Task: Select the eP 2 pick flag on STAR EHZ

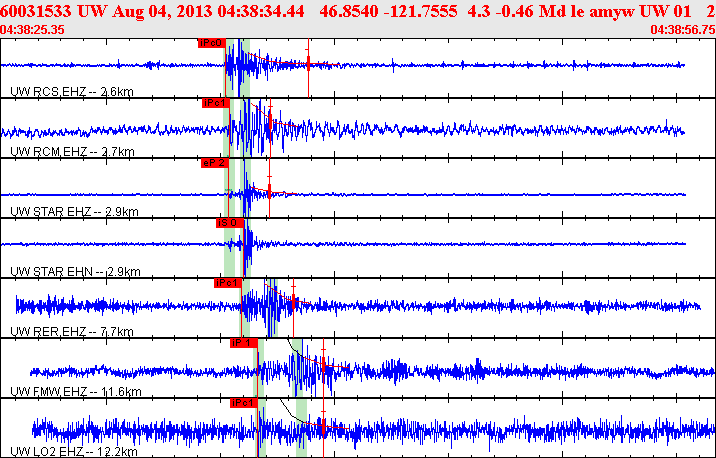Action: (x=214, y=163)
